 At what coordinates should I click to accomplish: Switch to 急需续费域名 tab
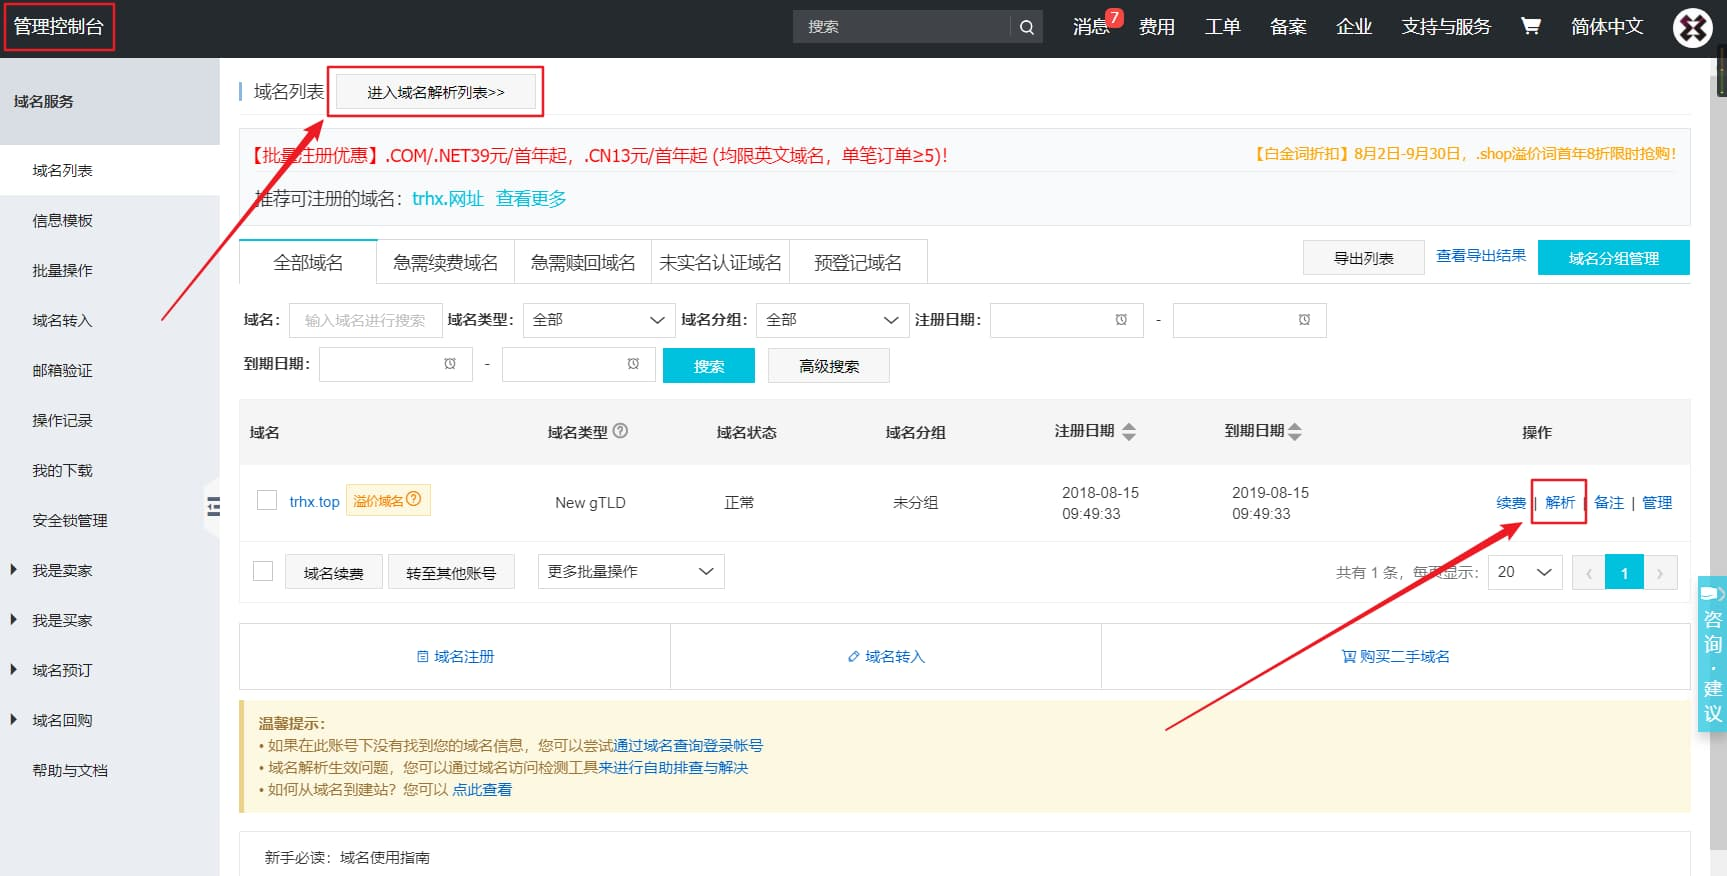click(x=445, y=262)
